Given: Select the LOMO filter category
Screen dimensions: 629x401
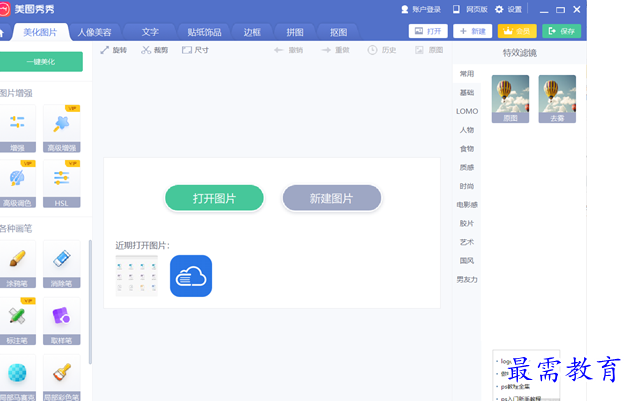Looking at the screenshot, I should click(467, 111).
